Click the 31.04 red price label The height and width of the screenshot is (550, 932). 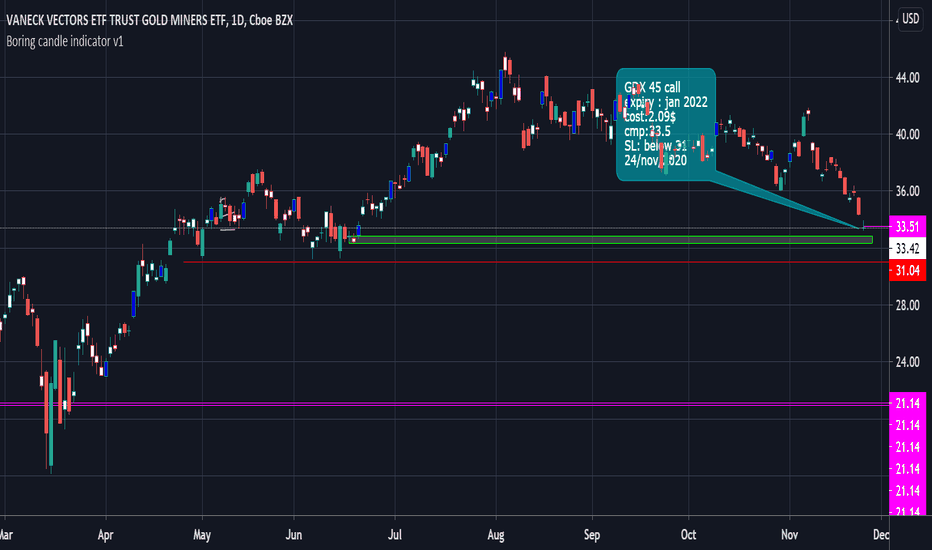pyautogui.click(x=907, y=271)
